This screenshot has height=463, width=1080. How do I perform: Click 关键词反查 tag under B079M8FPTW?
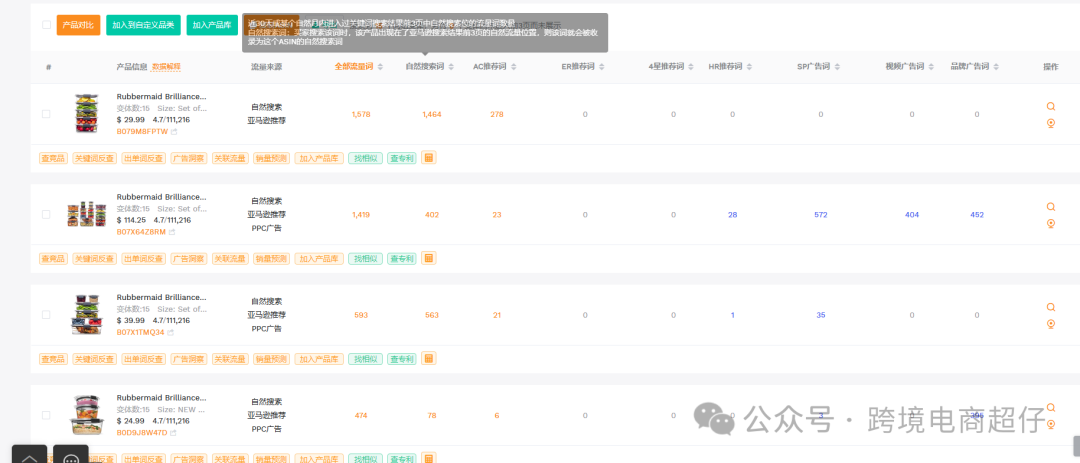[94, 158]
